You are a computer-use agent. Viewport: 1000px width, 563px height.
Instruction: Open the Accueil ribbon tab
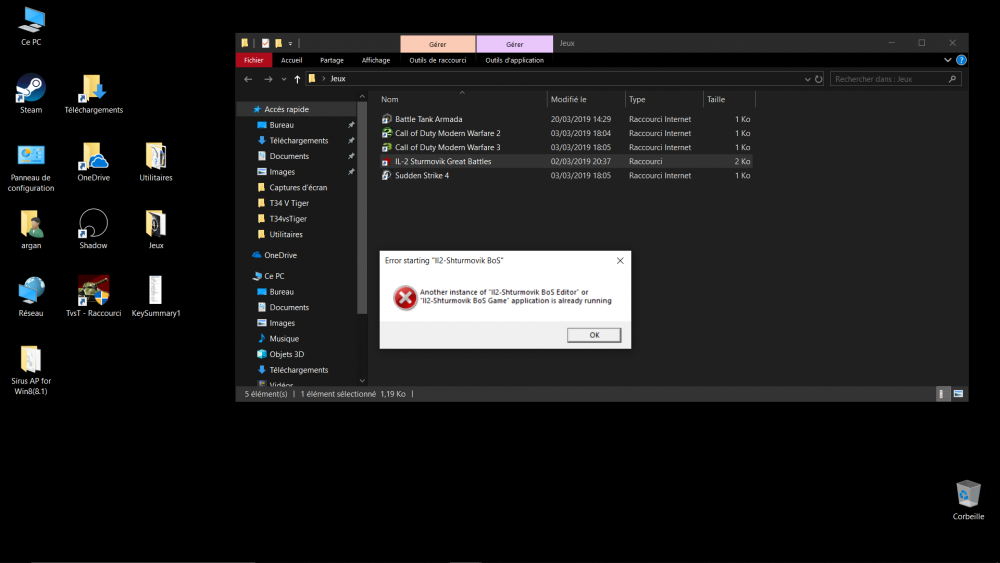[x=291, y=60]
